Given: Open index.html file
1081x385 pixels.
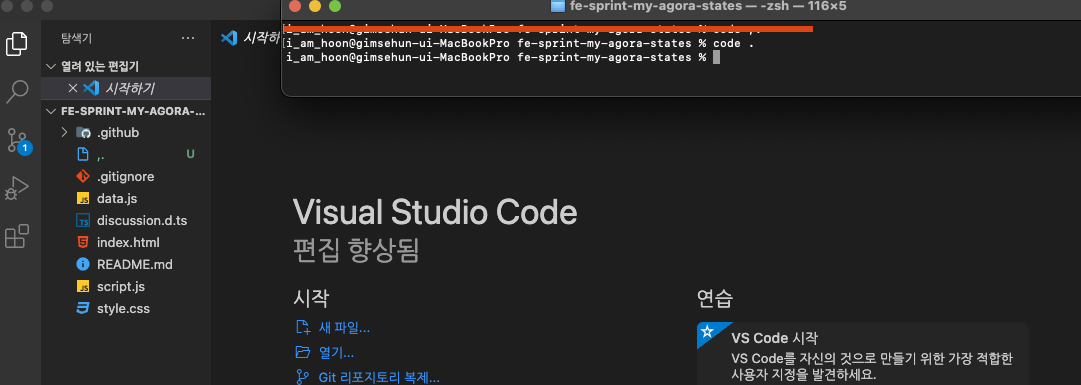Looking at the screenshot, I should tap(126, 243).
